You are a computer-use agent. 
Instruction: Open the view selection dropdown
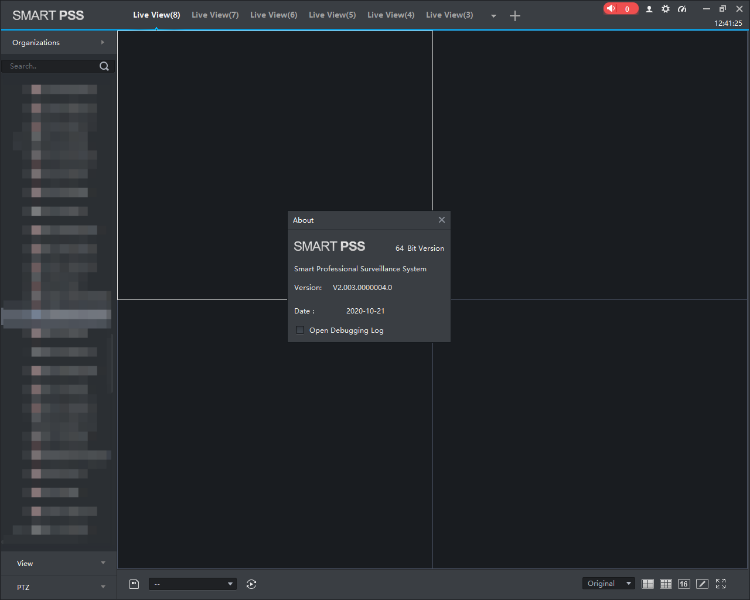point(193,584)
